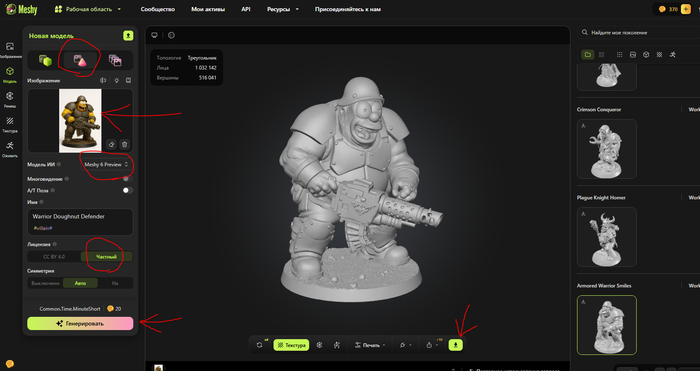Open Мои активы page
The height and width of the screenshot is (371, 700).
[208, 9]
